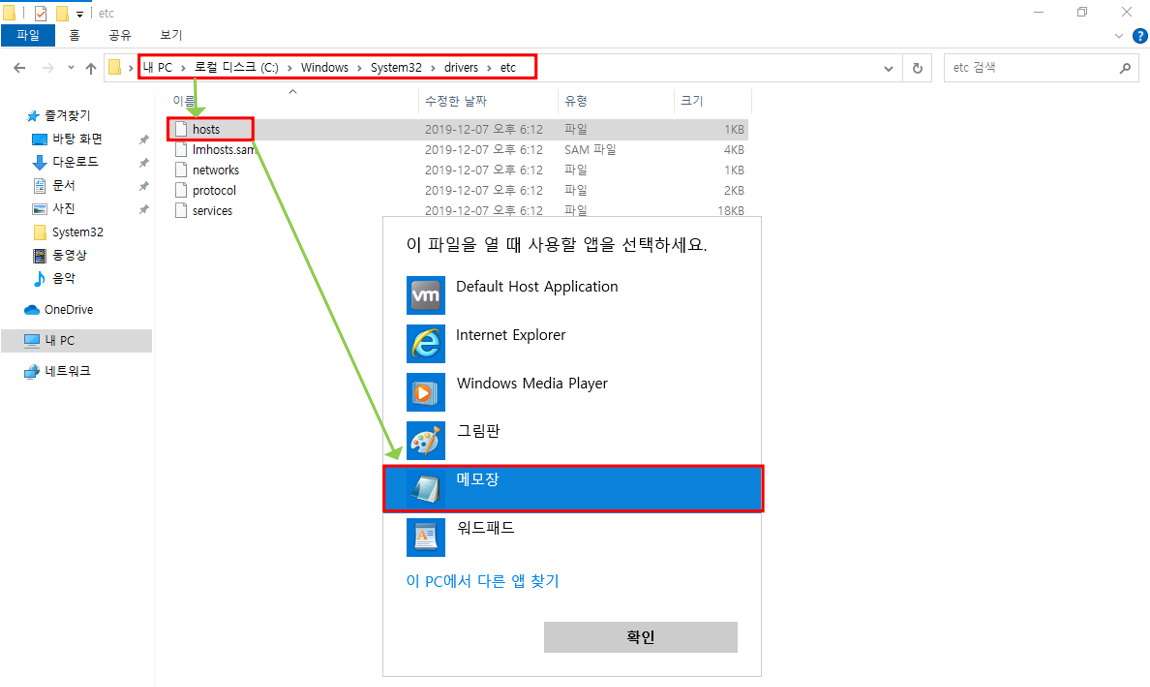Open 문서 in navigation pane
1150x687 pixels.
[54, 185]
